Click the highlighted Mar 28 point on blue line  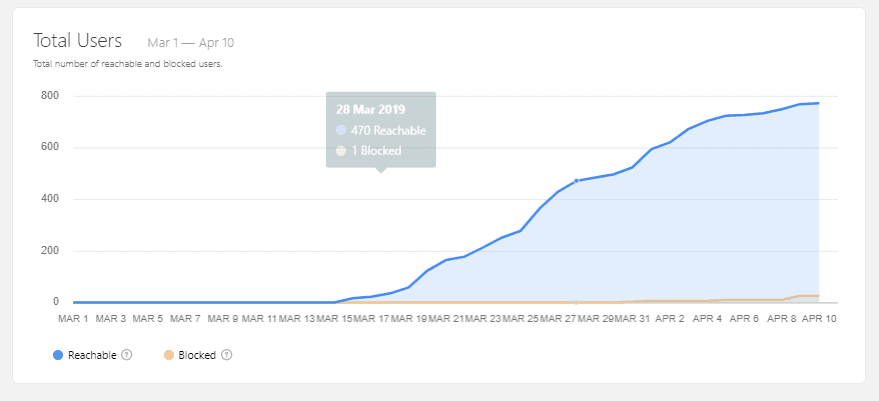pos(577,181)
